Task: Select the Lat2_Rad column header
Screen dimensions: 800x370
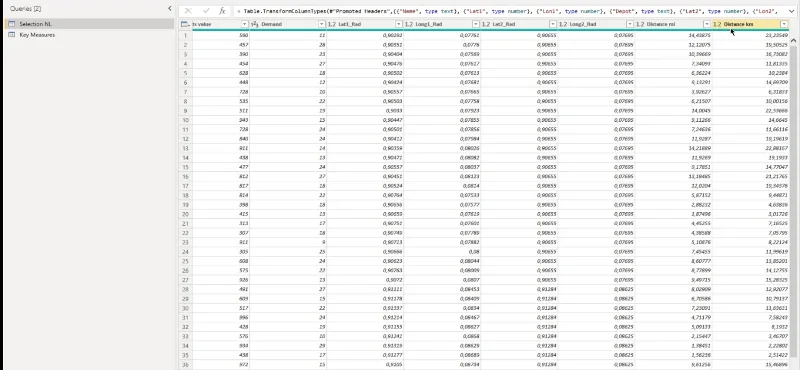Action: click(x=519, y=24)
